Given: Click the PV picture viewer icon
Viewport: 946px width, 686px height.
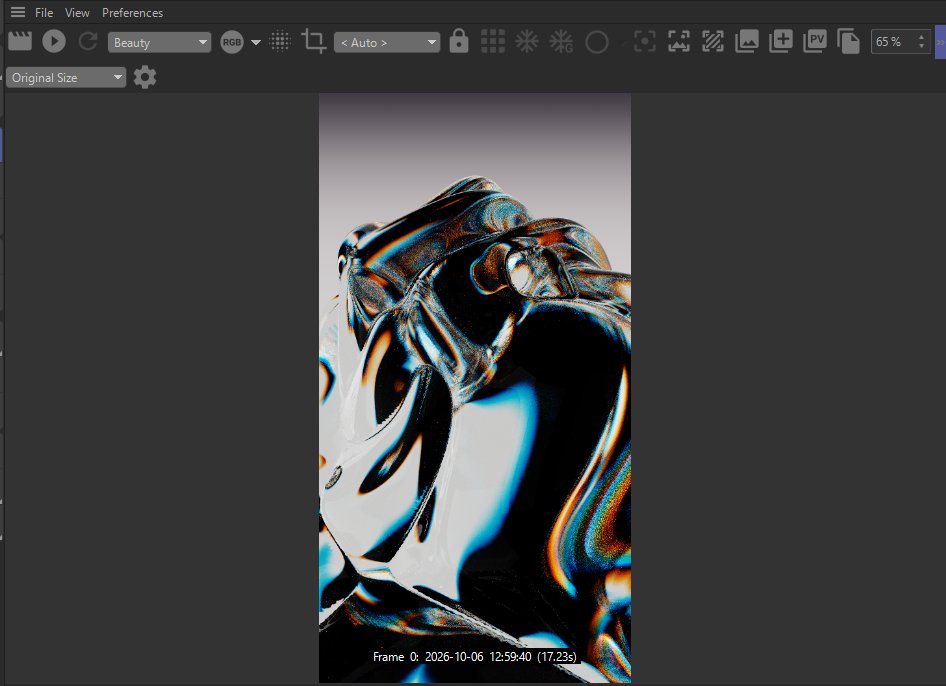Looking at the screenshot, I should click(814, 42).
